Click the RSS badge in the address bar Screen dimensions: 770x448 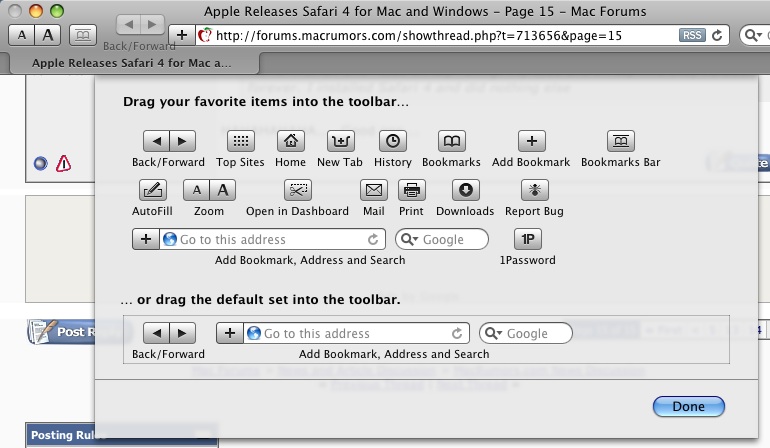[x=692, y=35]
